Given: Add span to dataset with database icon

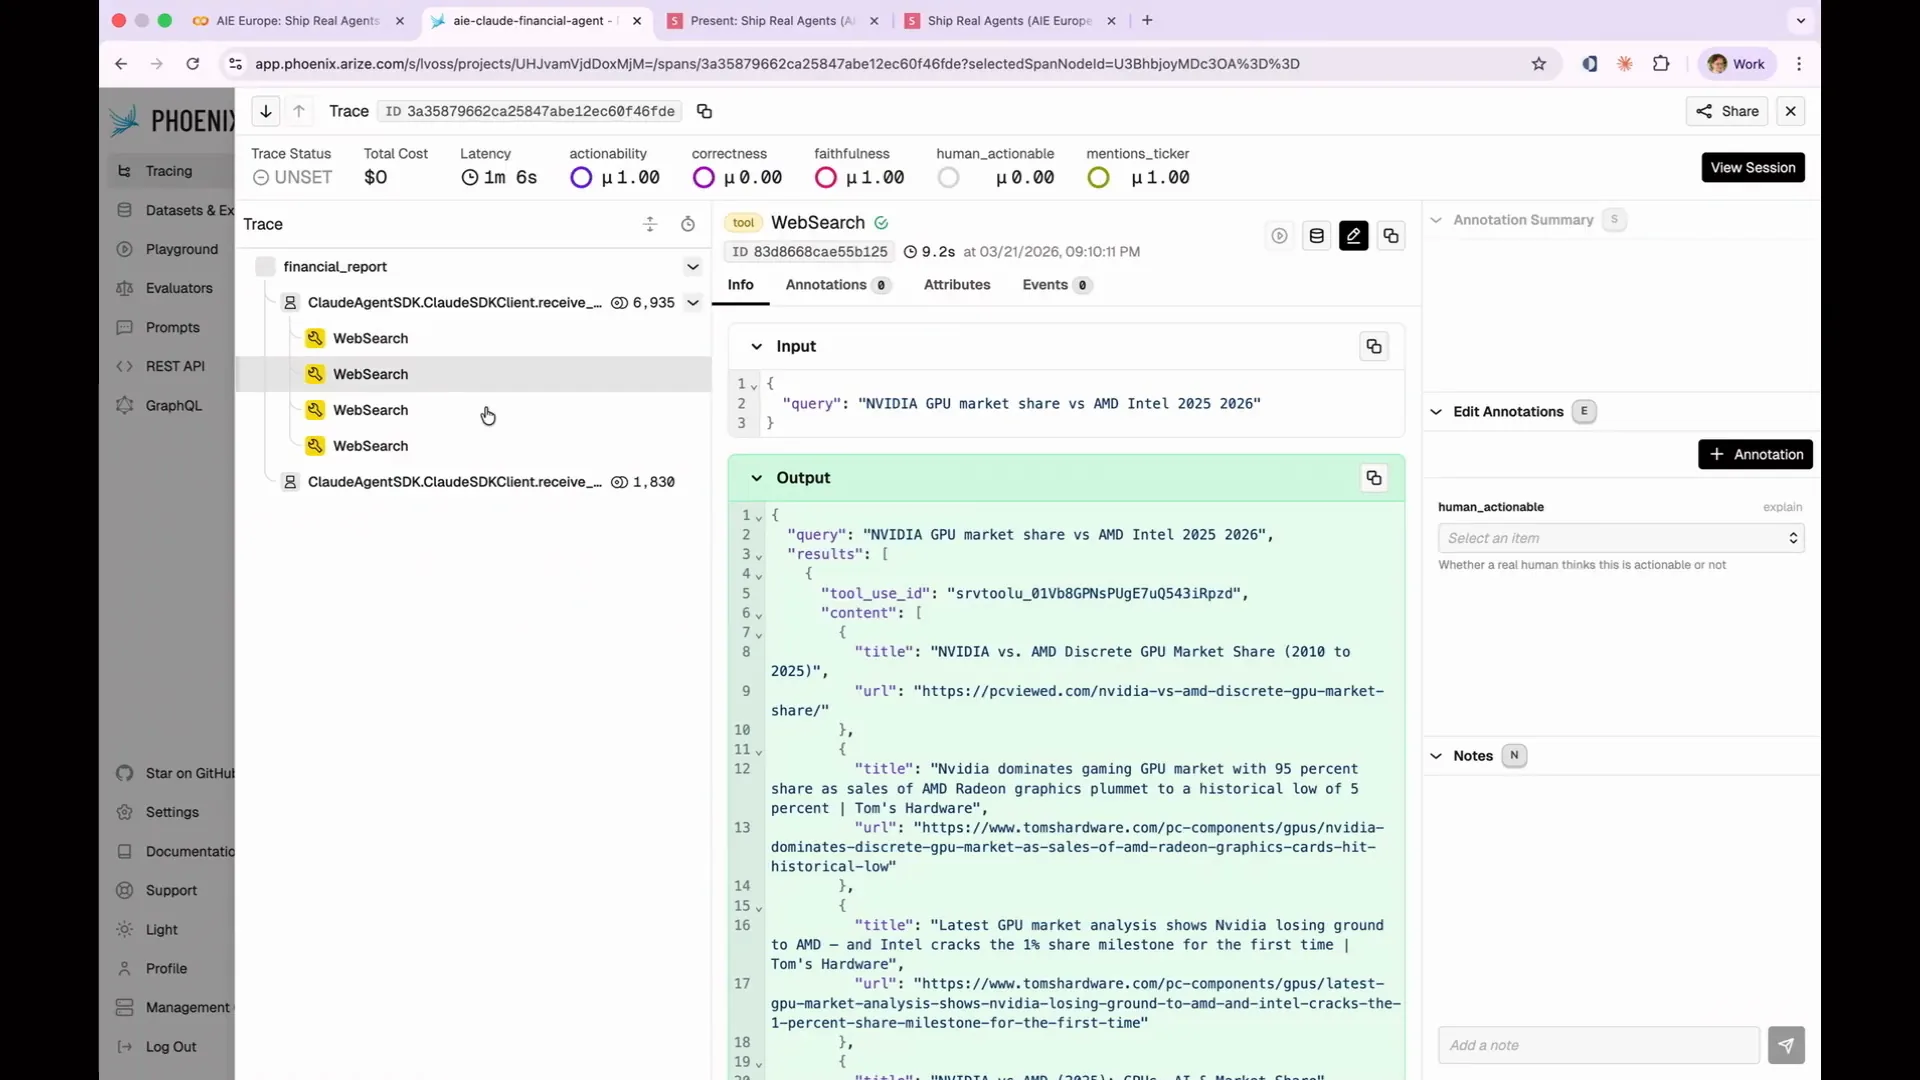Looking at the screenshot, I should pyautogui.click(x=1316, y=236).
